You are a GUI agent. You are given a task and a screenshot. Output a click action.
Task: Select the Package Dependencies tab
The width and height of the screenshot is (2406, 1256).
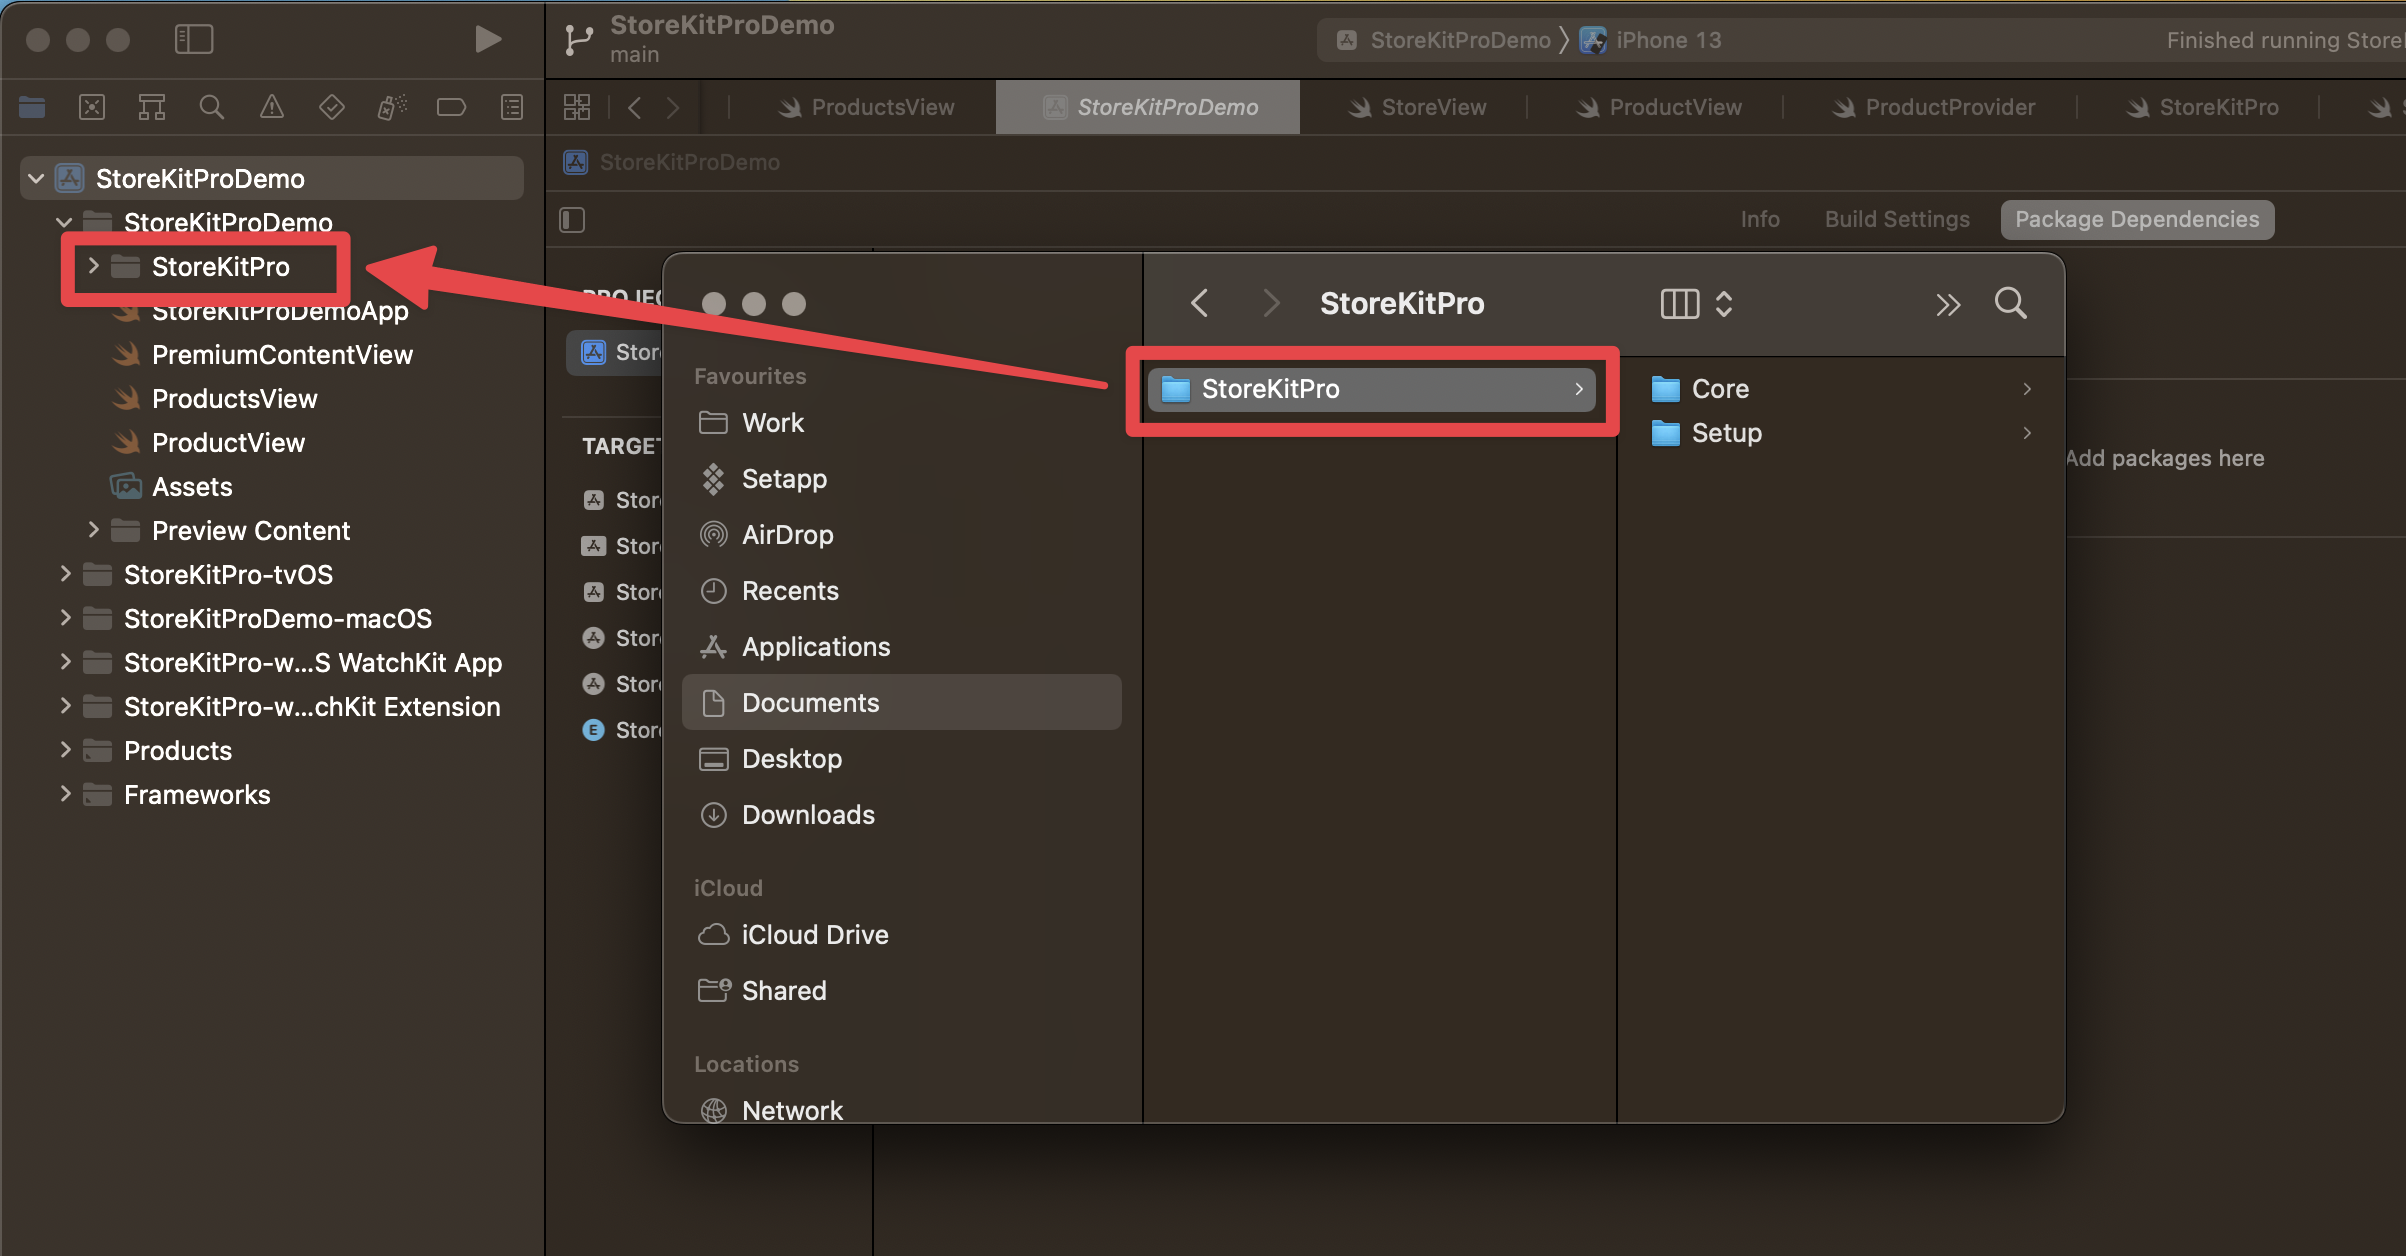[x=2137, y=219]
